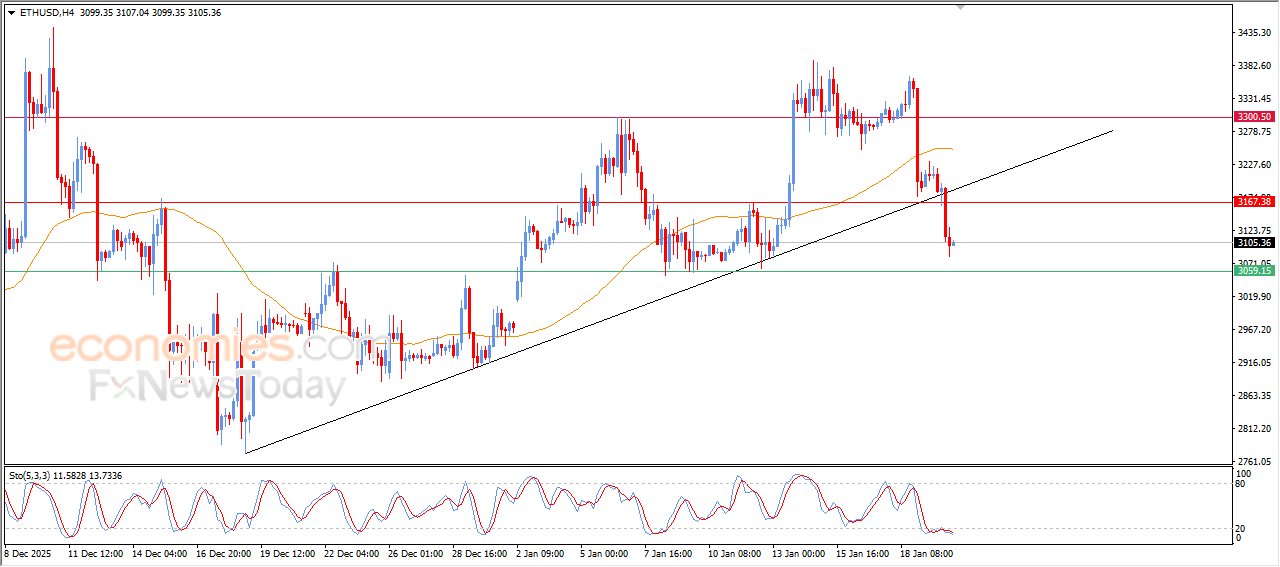Click the 2812.20 price scale value

click(x=1254, y=429)
